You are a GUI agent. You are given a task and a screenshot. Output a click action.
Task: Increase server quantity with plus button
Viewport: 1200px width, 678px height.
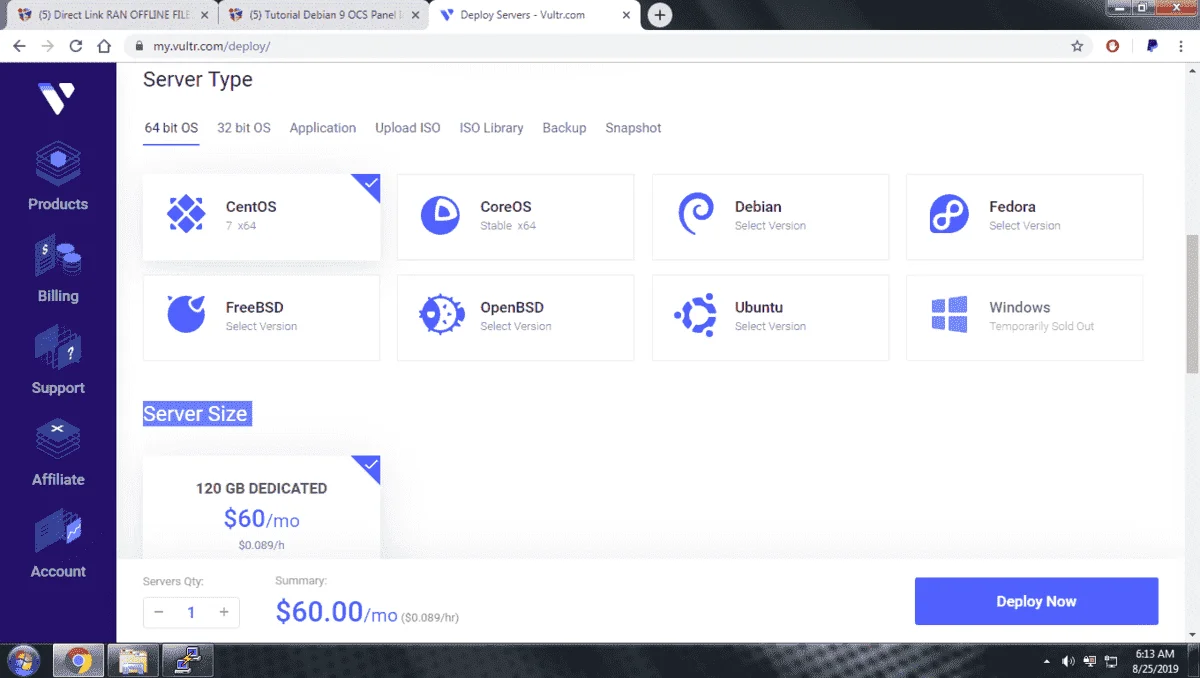[224, 612]
